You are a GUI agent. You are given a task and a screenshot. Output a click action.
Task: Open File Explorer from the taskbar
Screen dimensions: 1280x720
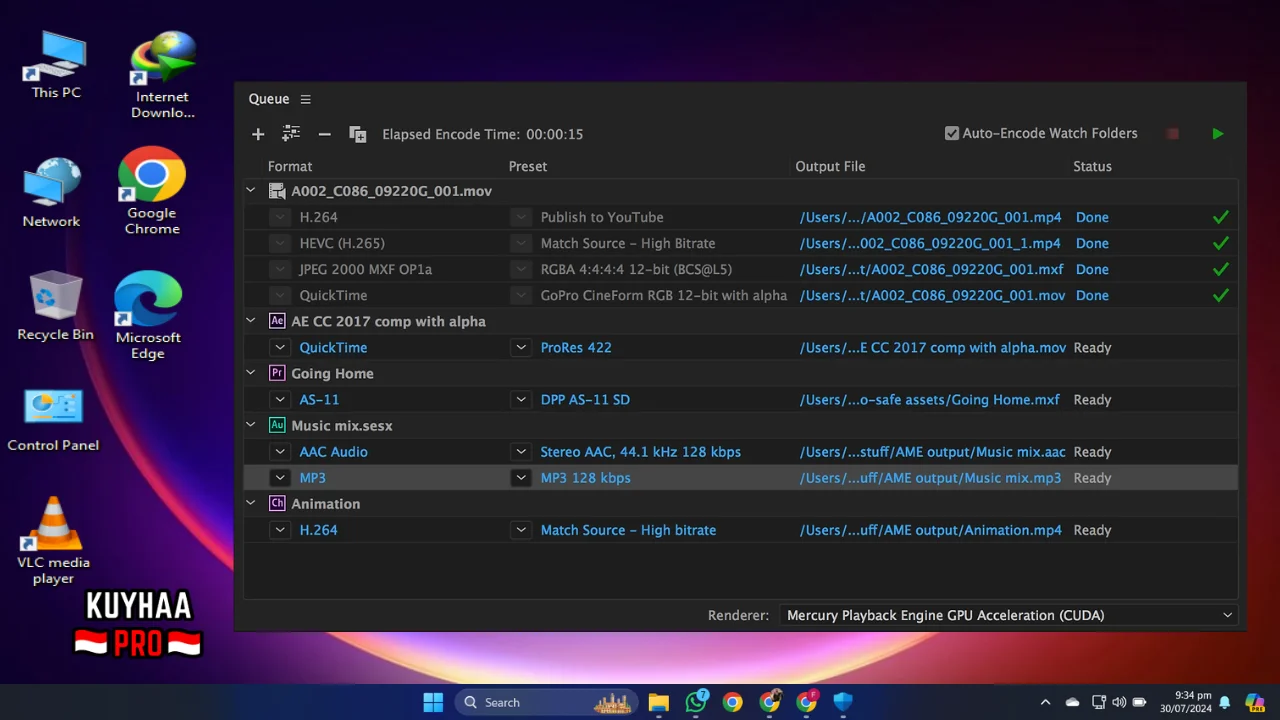coord(658,702)
